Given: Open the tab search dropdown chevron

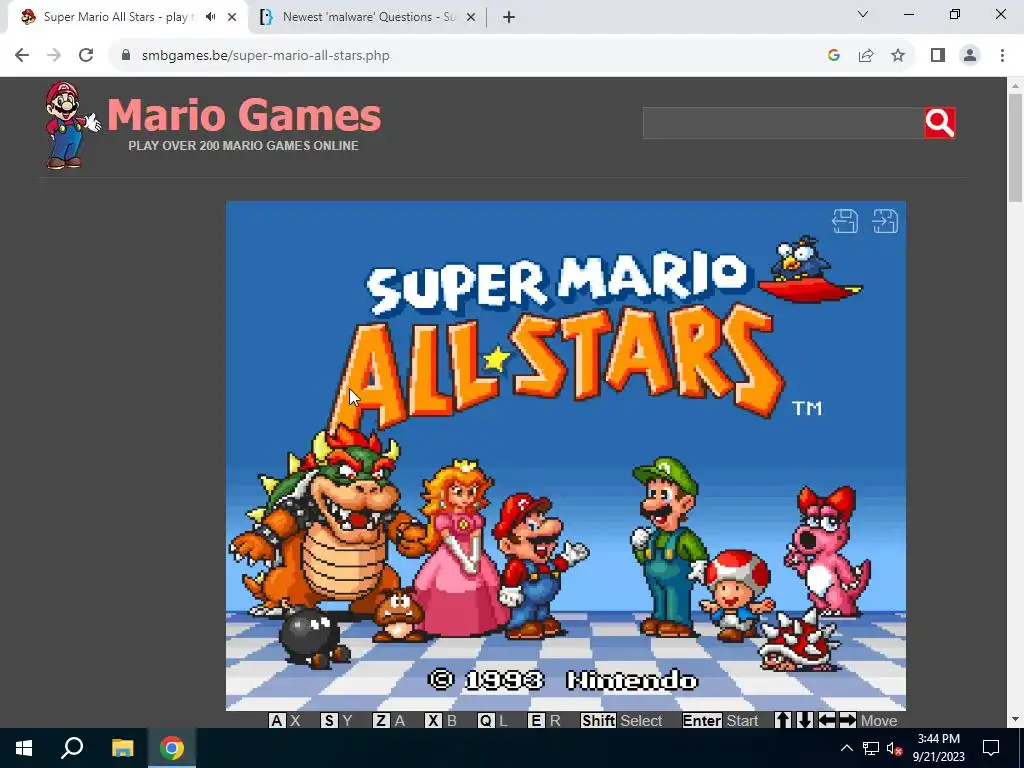Looking at the screenshot, I should pos(863,14).
